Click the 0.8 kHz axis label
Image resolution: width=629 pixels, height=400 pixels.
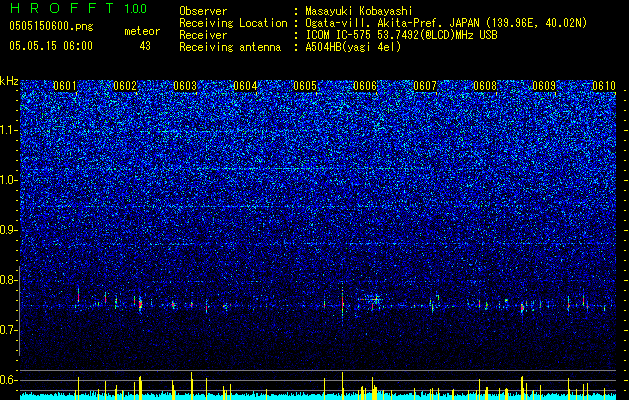pyautogui.click(x=9, y=280)
